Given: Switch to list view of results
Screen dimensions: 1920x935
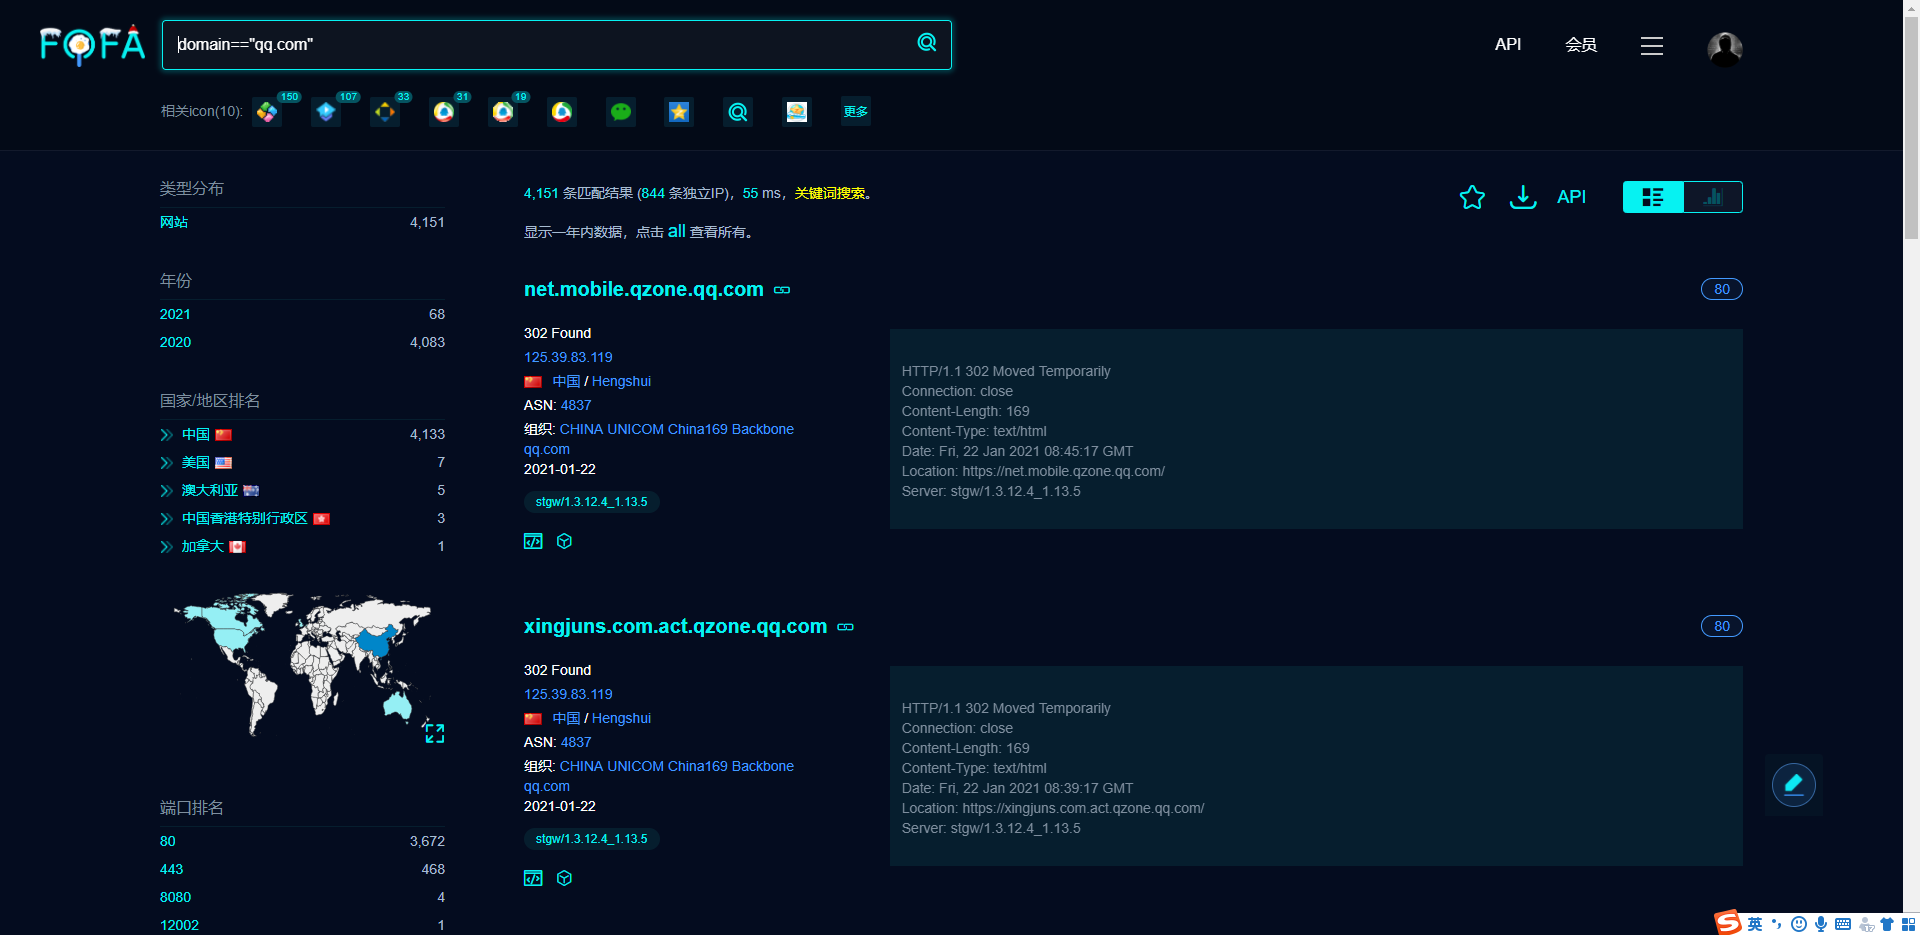Looking at the screenshot, I should point(1653,197).
